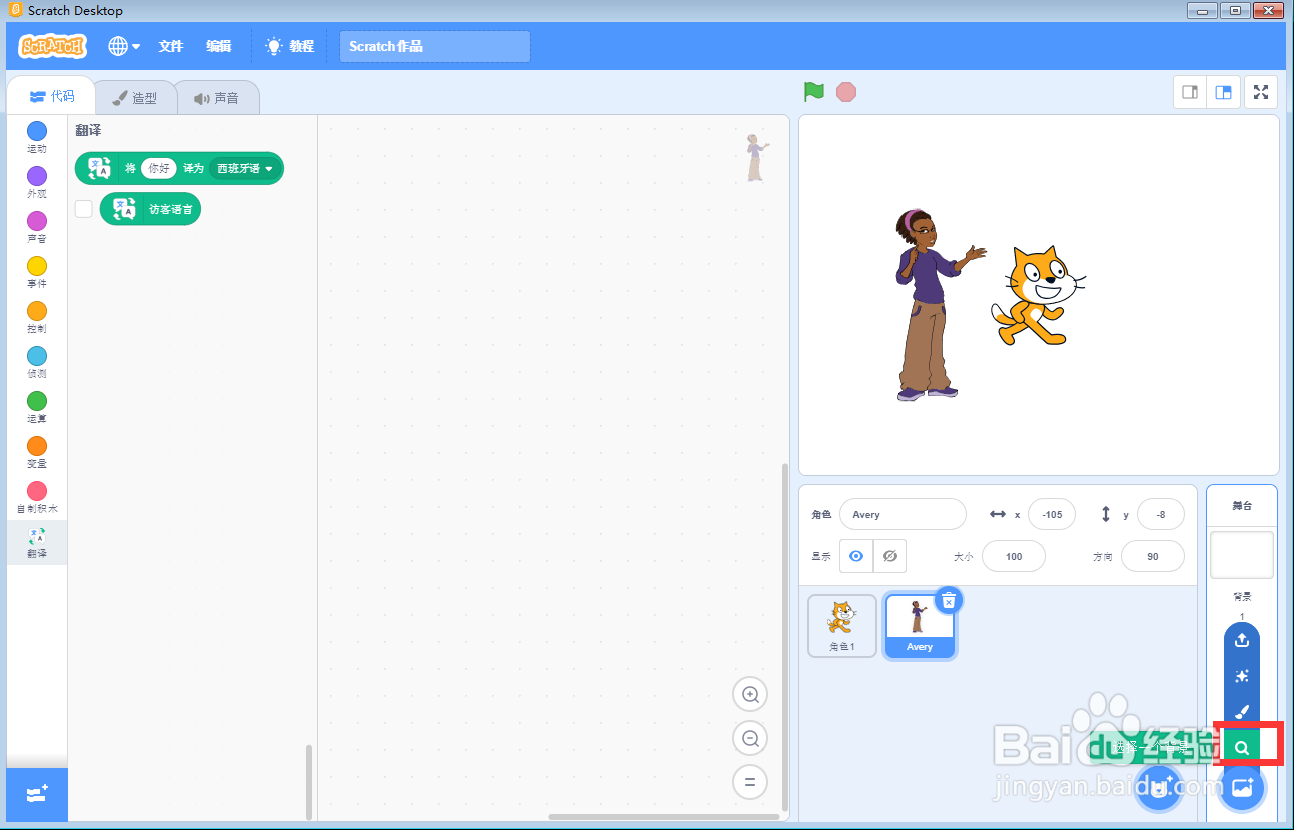
Task: Switch to large stage layout
Action: (x=1223, y=92)
